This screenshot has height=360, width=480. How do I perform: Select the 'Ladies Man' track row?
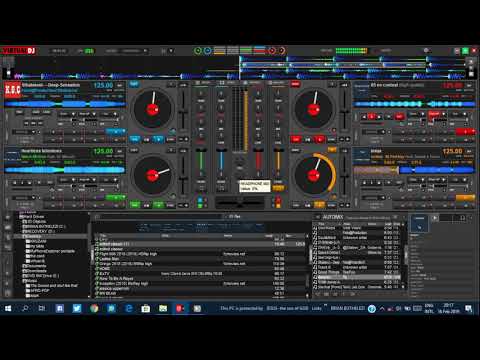[x=200, y=259]
